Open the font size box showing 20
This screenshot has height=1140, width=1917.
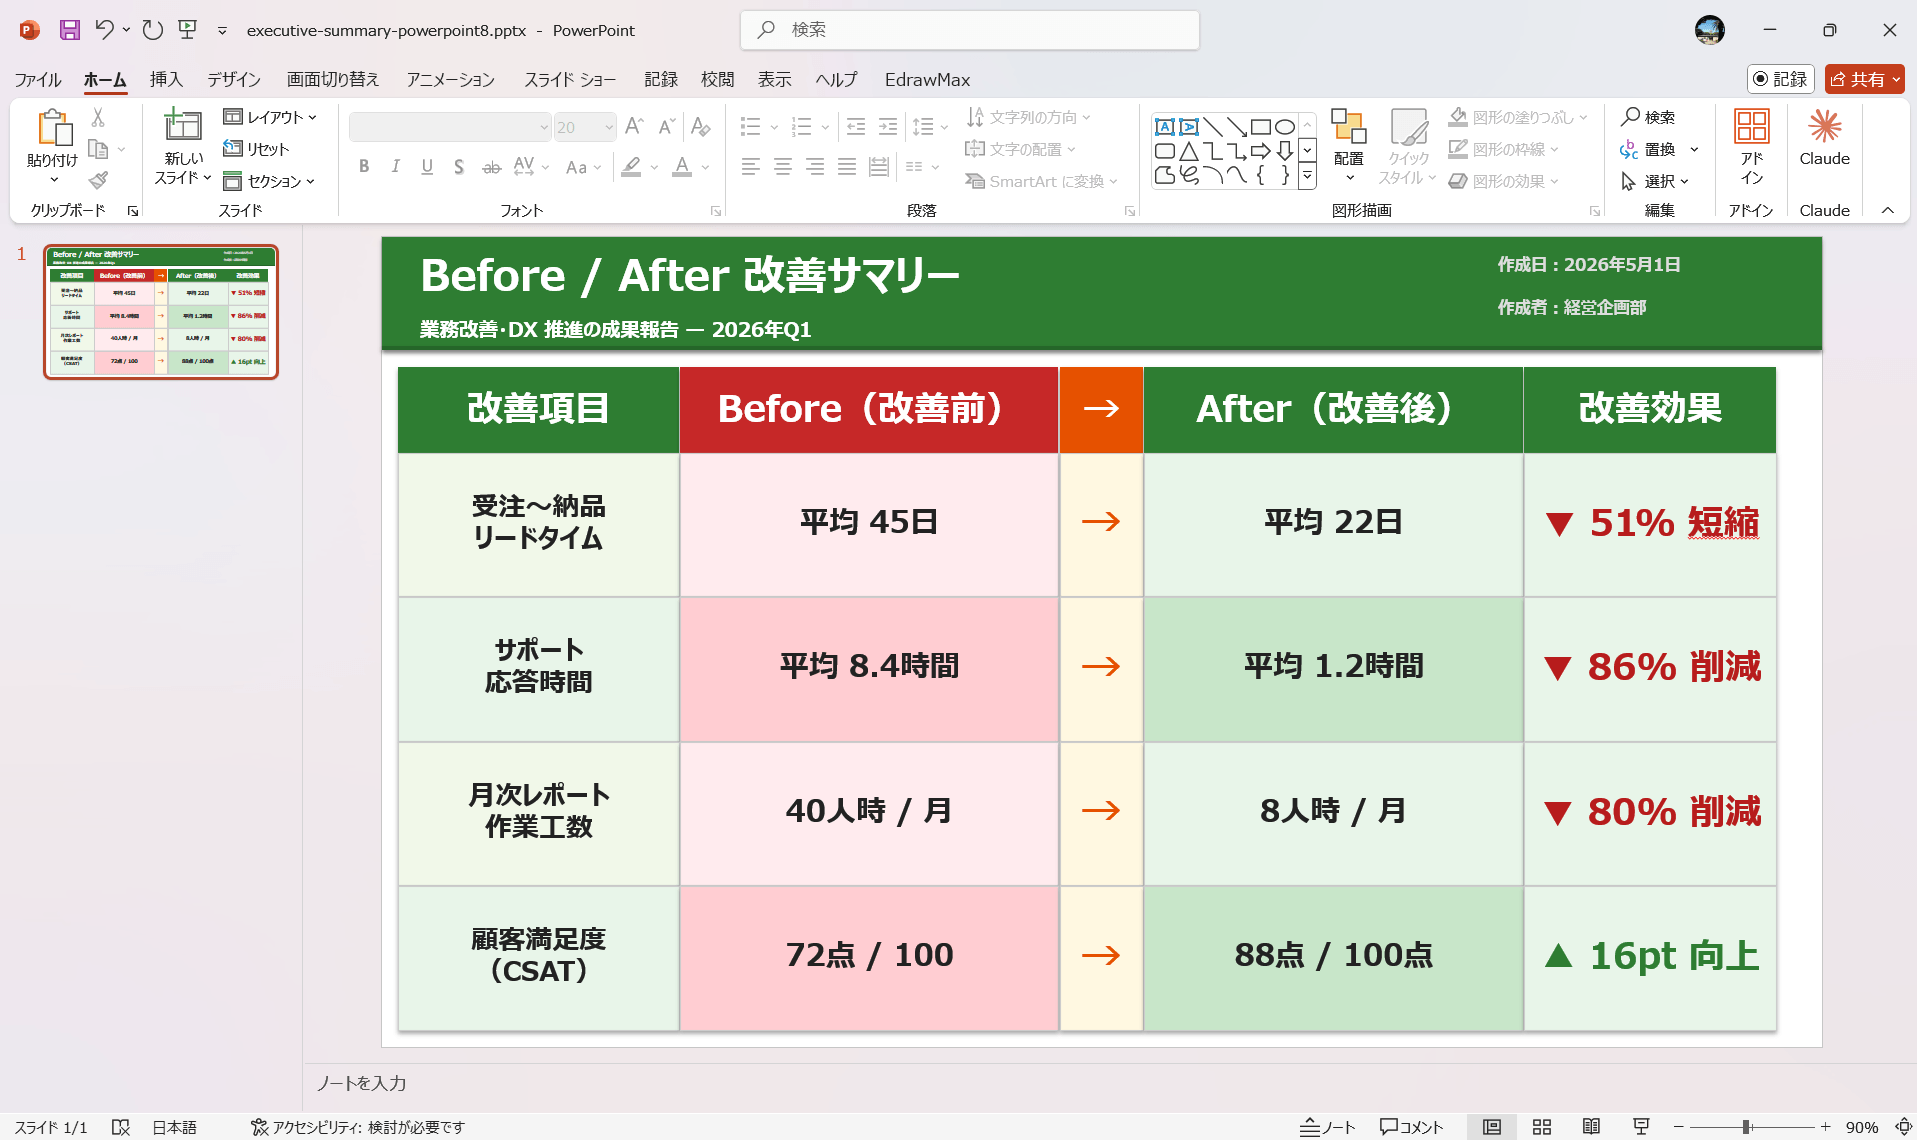pos(585,127)
